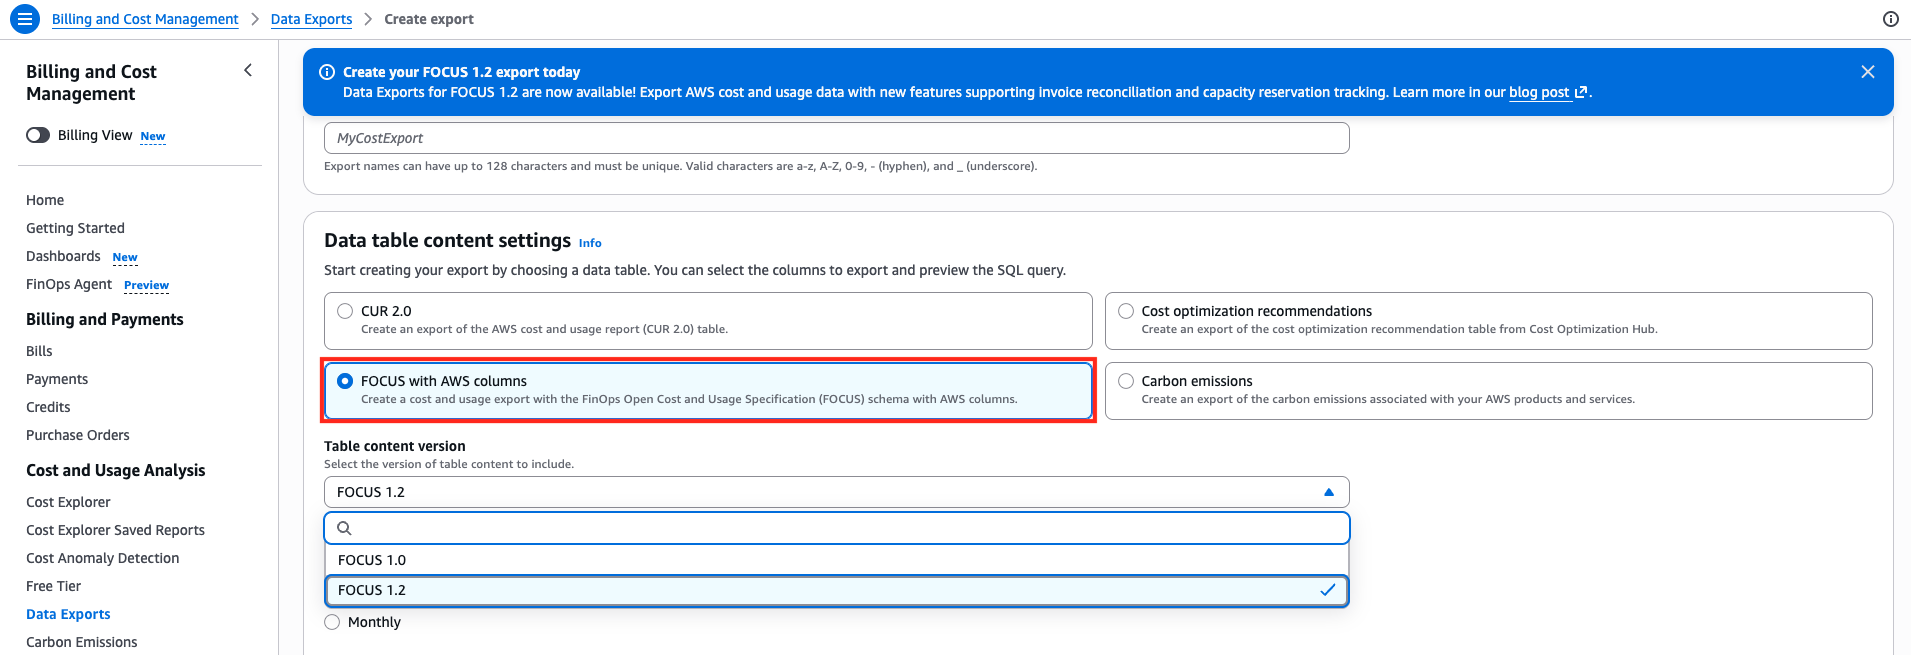Open Dashboards in the sidebar
The width and height of the screenshot is (1911, 655).
click(x=63, y=256)
